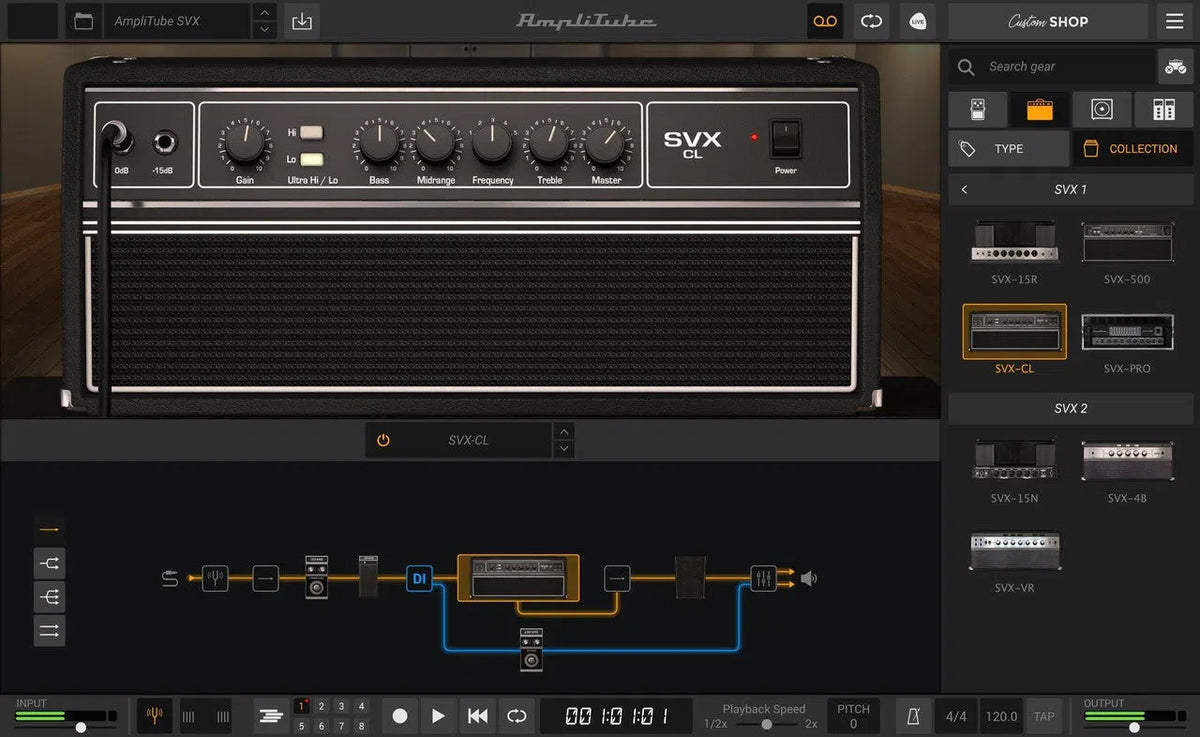Open the hamburger menu top right
This screenshot has height=737, width=1200.
(1173, 21)
